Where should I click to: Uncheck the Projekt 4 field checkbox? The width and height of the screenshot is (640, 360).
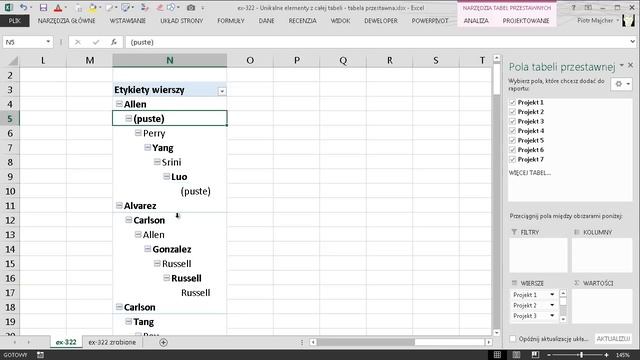[x=513, y=131]
